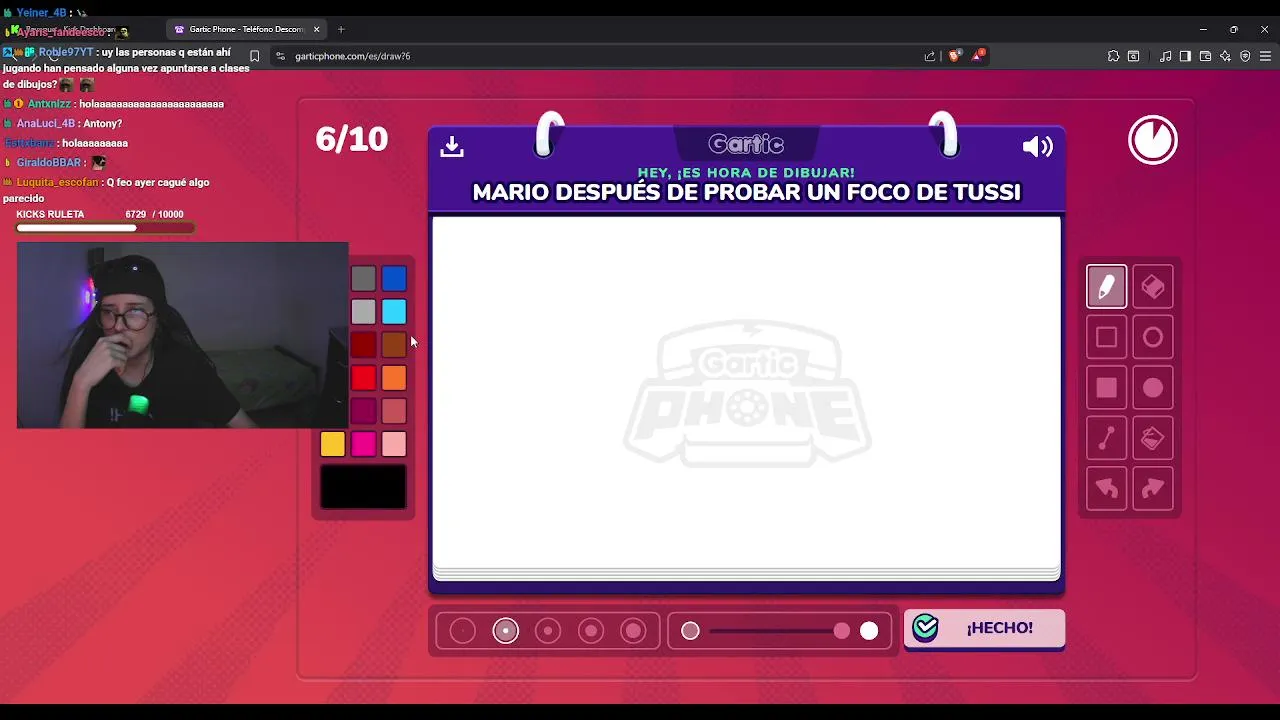1280x720 pixels.
Task: Click chat user 'GiraldoBBAR'
Action: coord(49,162)
